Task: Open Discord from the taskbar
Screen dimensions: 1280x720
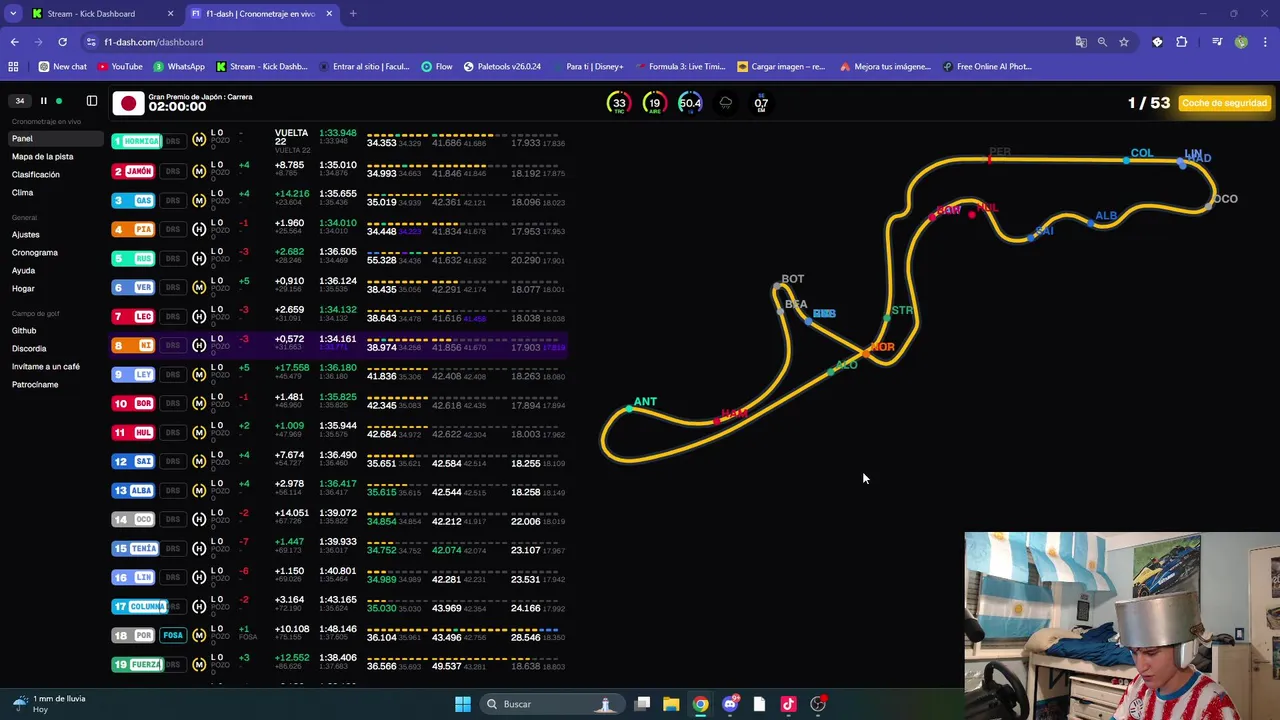Action: (730, 704)
